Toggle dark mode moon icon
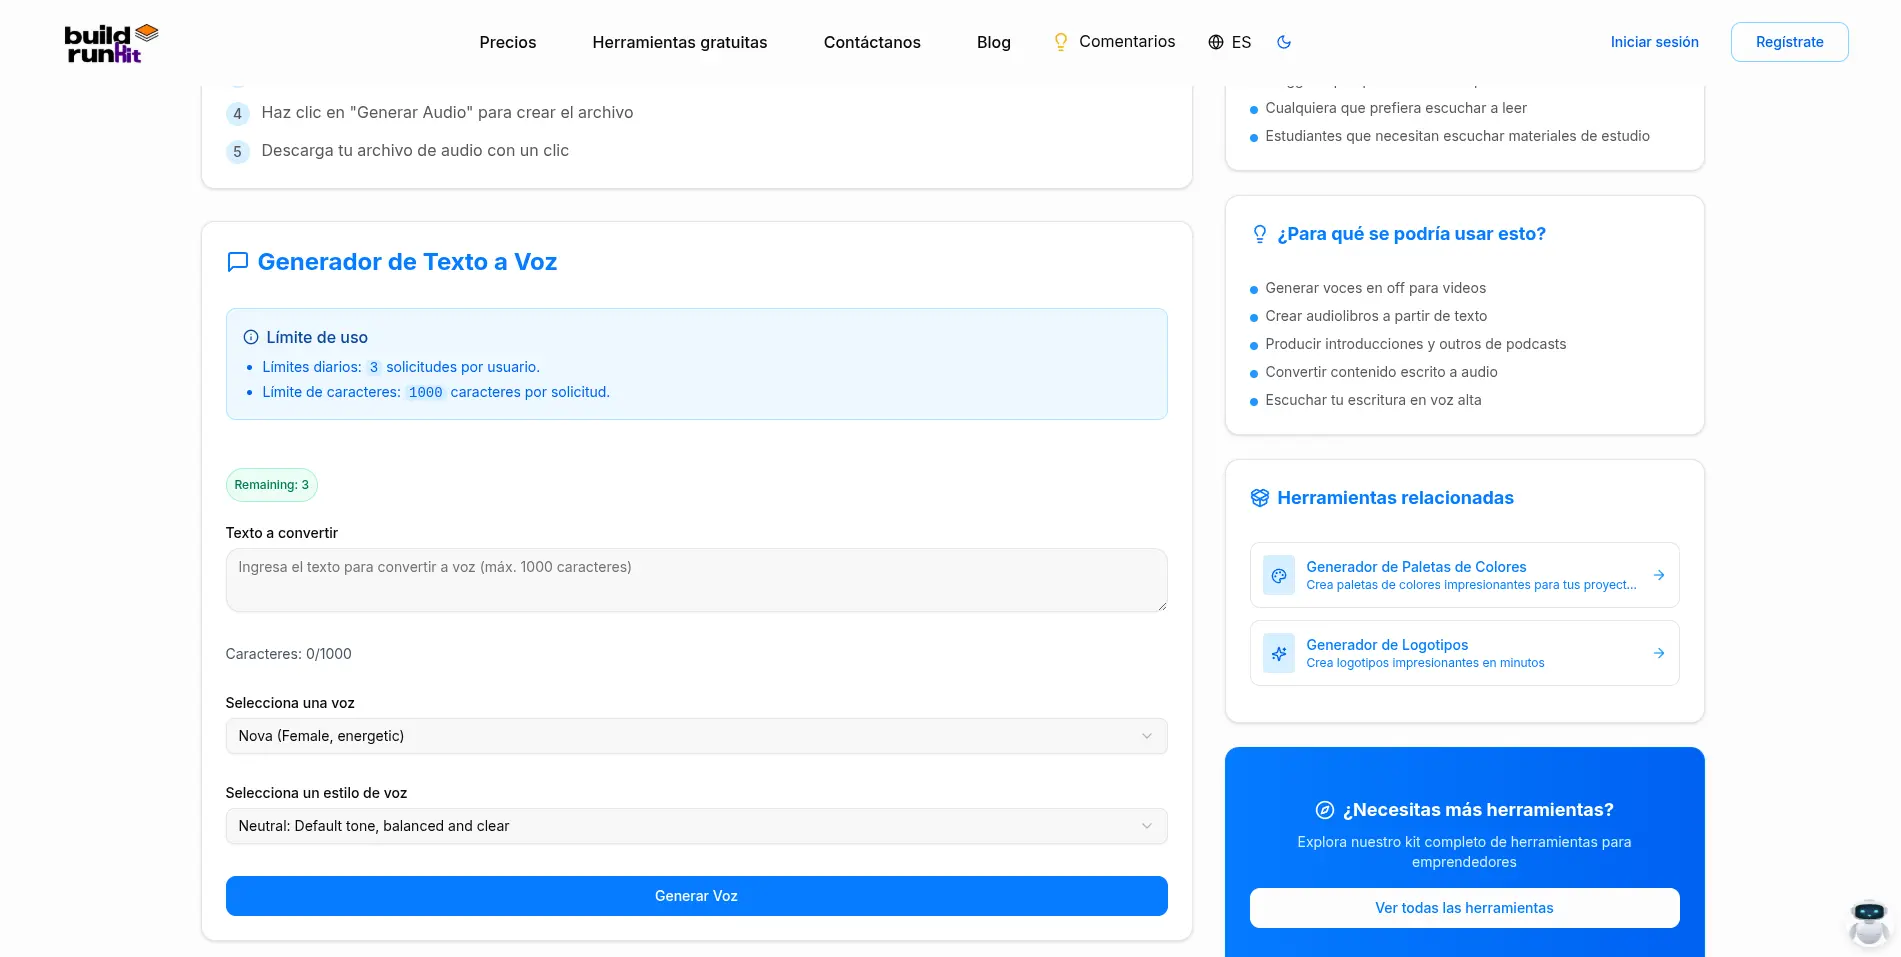Screen dimensions: 1901x957 tap(1284, 42)
